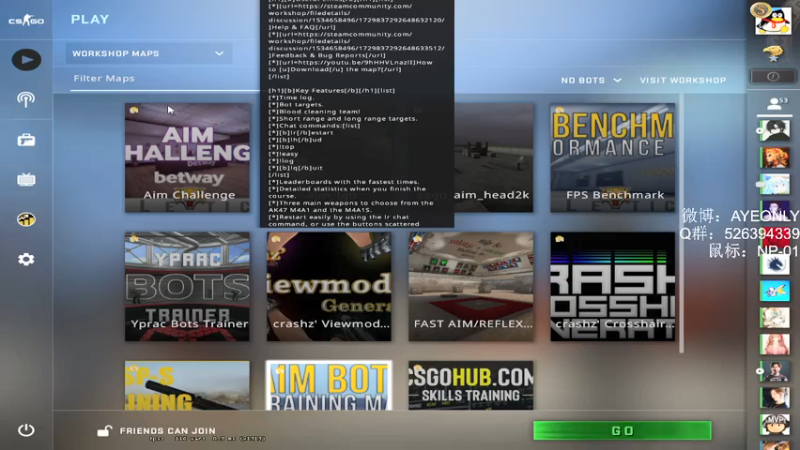This screenshot has height=450, width=800.
Task: Select the aim_head2k map
Action: pyautogui.click(x=493, y=158)
